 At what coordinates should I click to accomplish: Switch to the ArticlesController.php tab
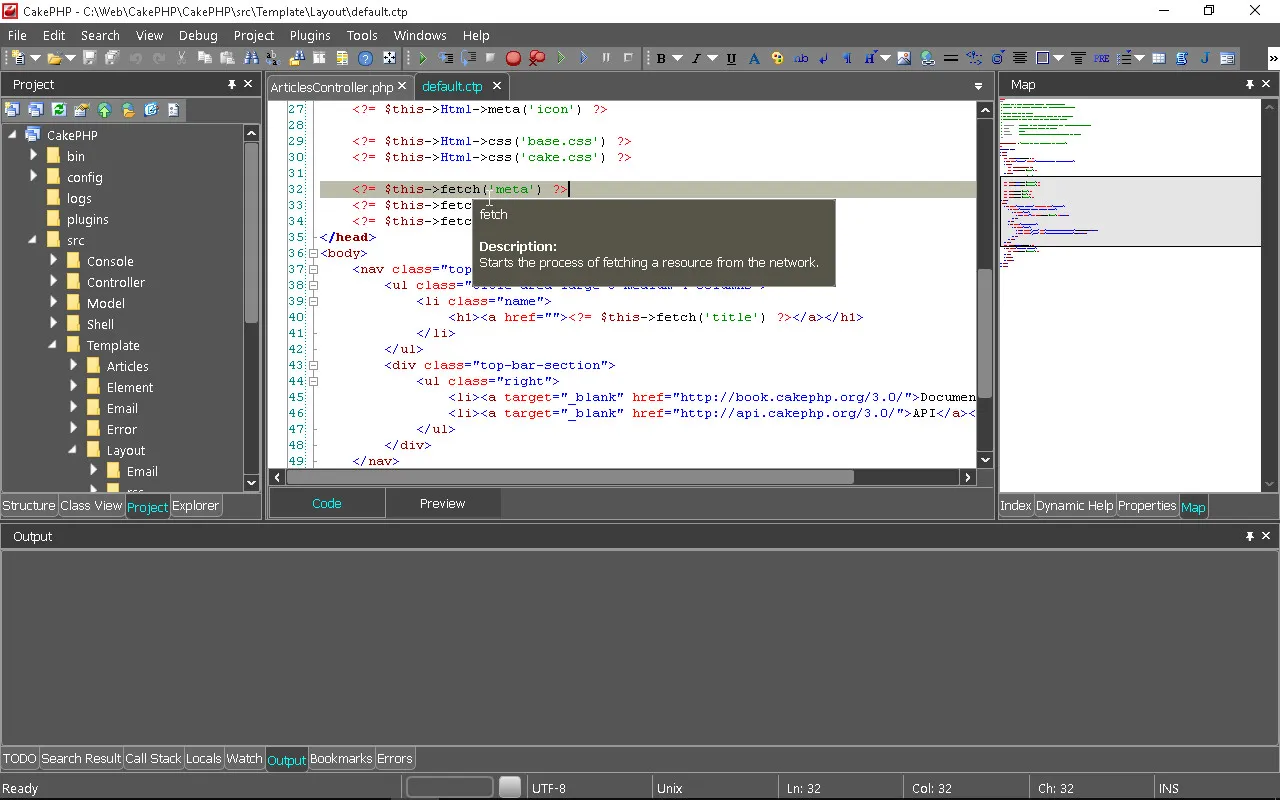[332, 87]
